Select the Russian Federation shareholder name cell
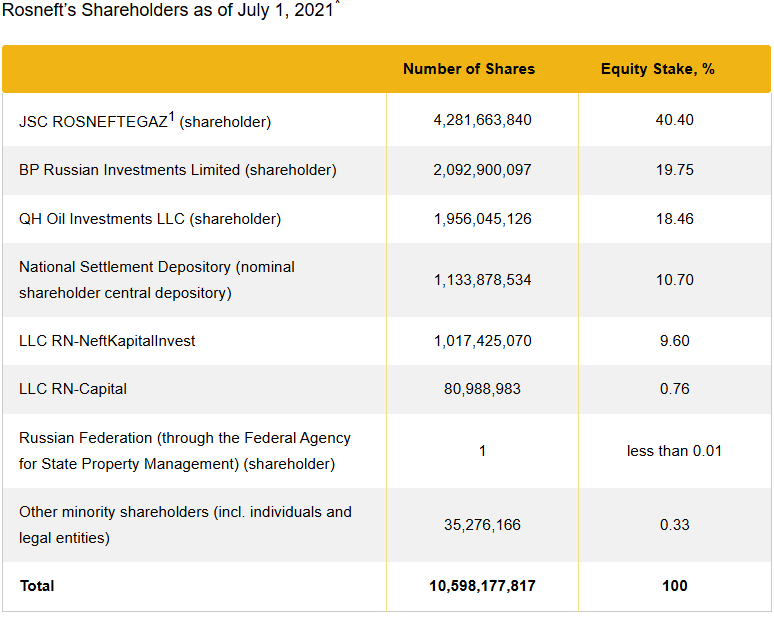774x617 pixels. tap(185, 451)
